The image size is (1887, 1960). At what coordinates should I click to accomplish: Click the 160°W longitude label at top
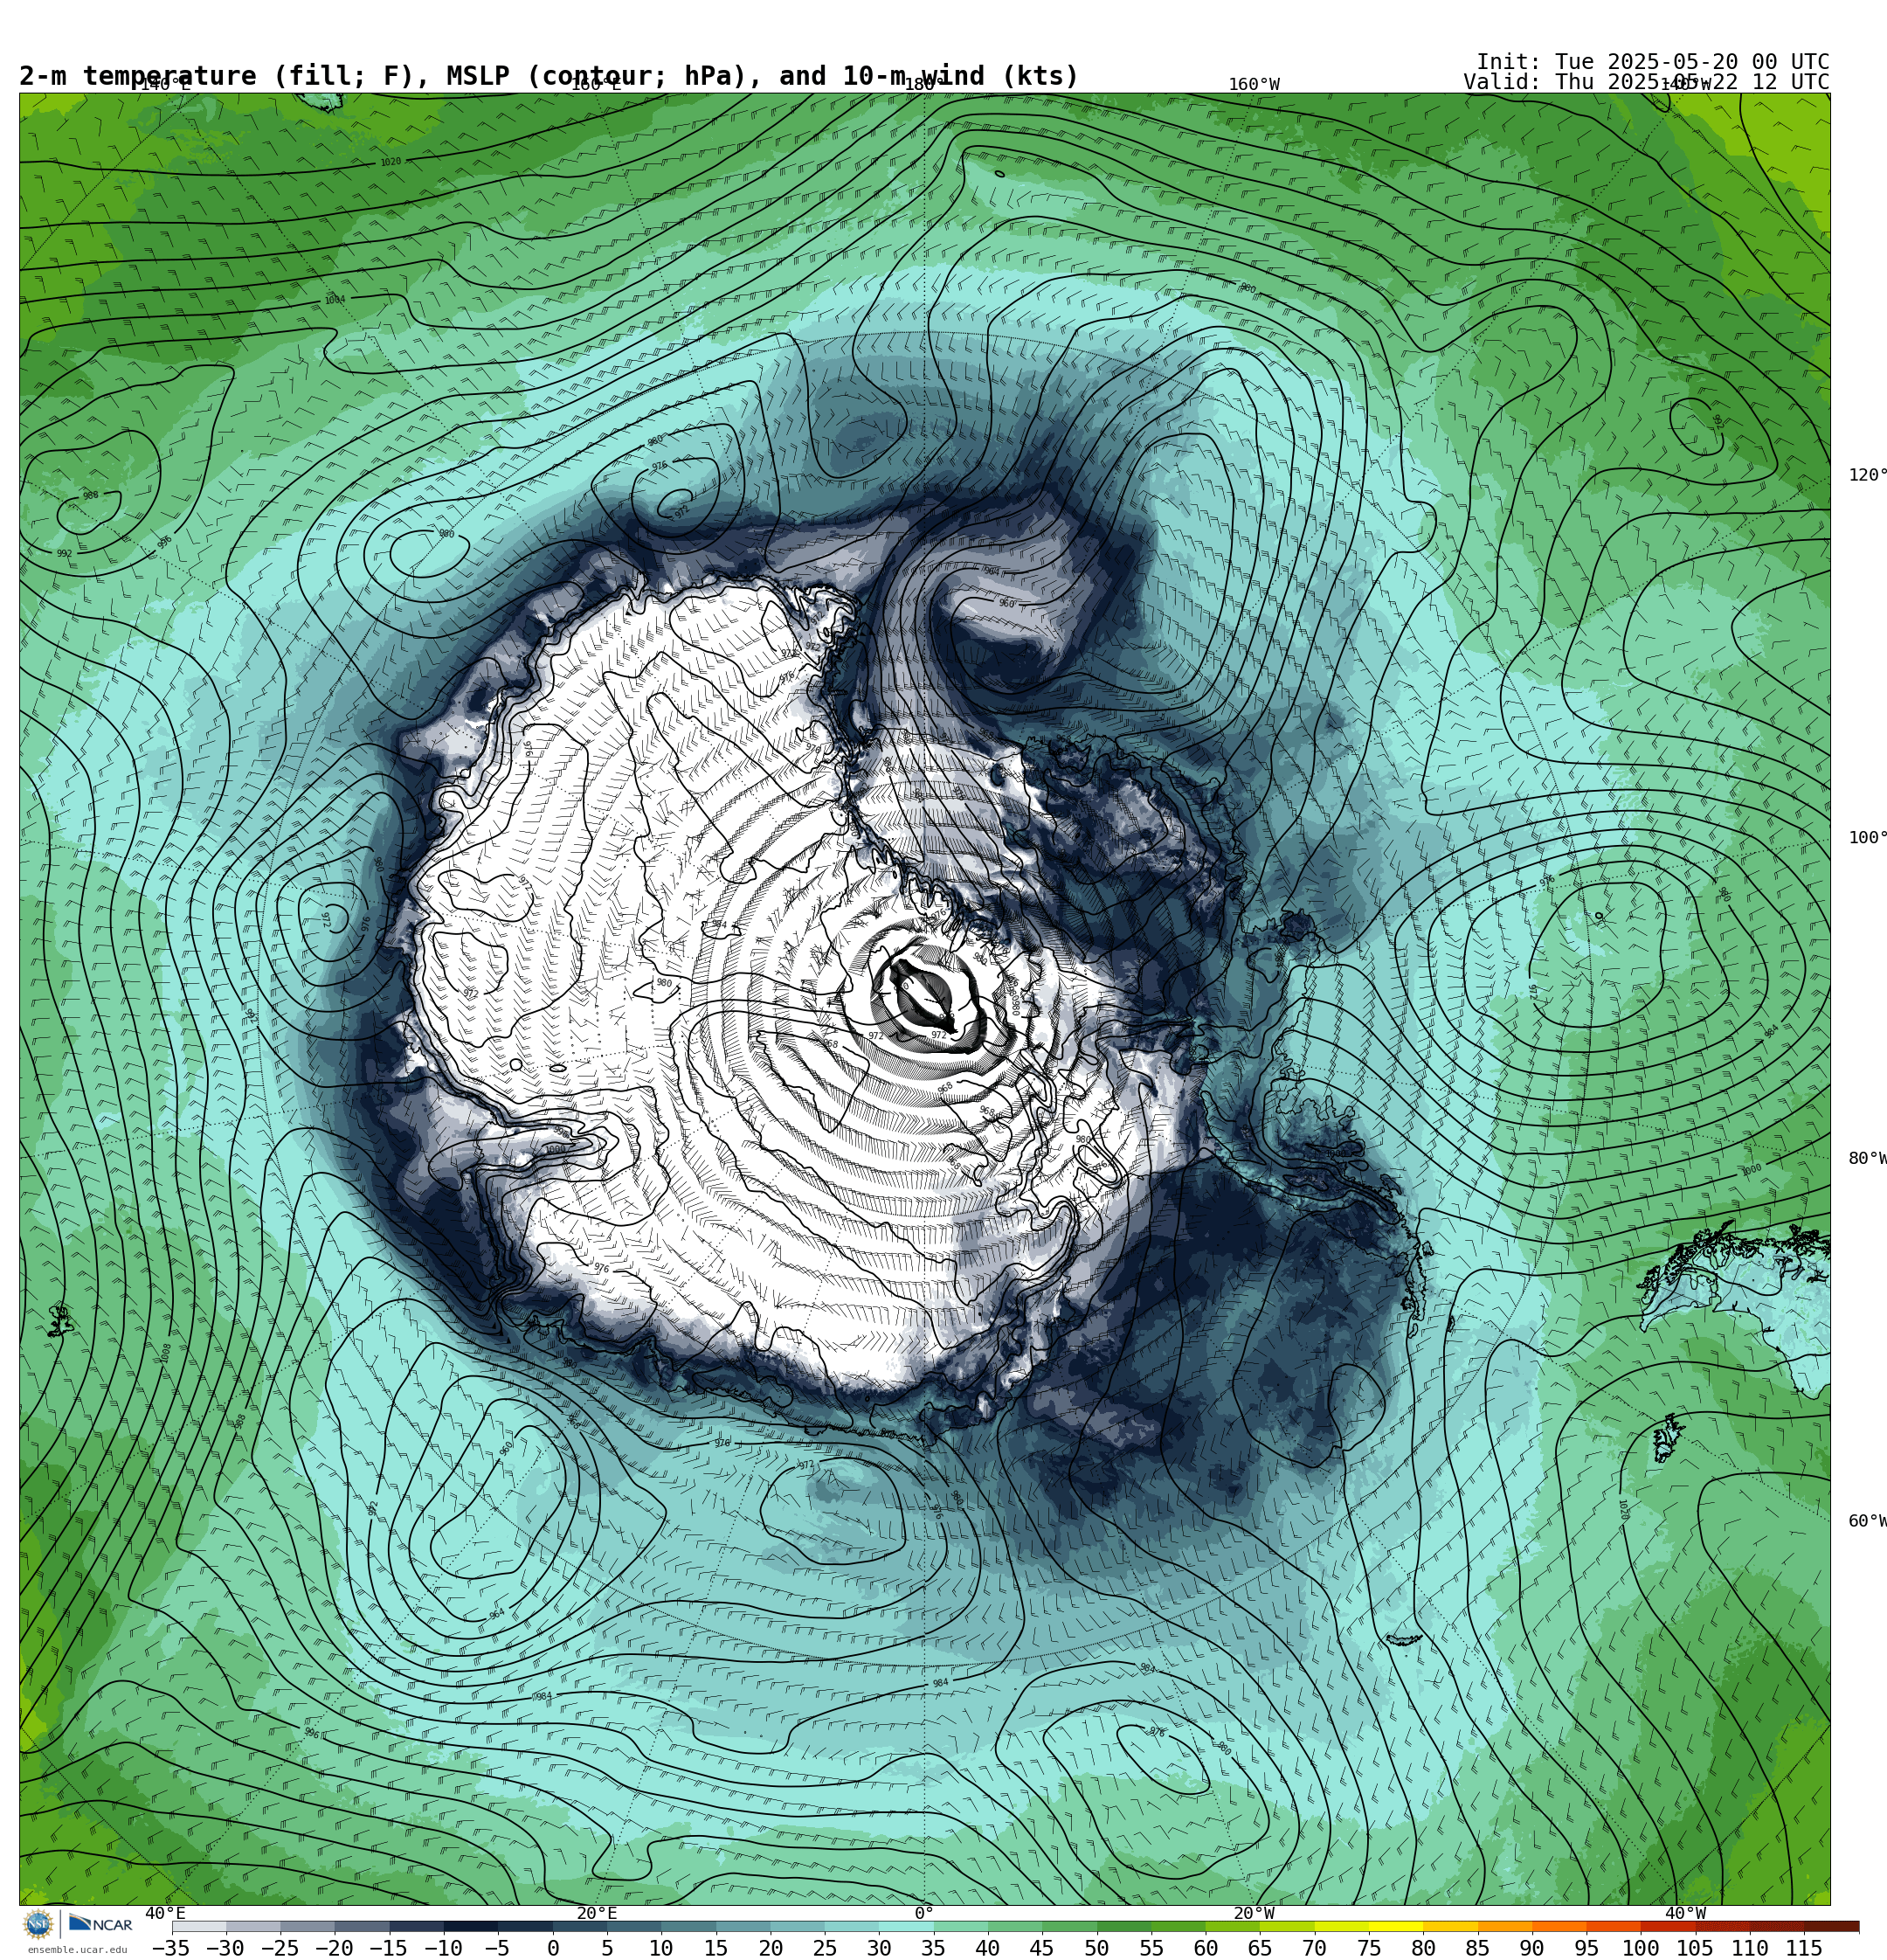click(1253, 85)
